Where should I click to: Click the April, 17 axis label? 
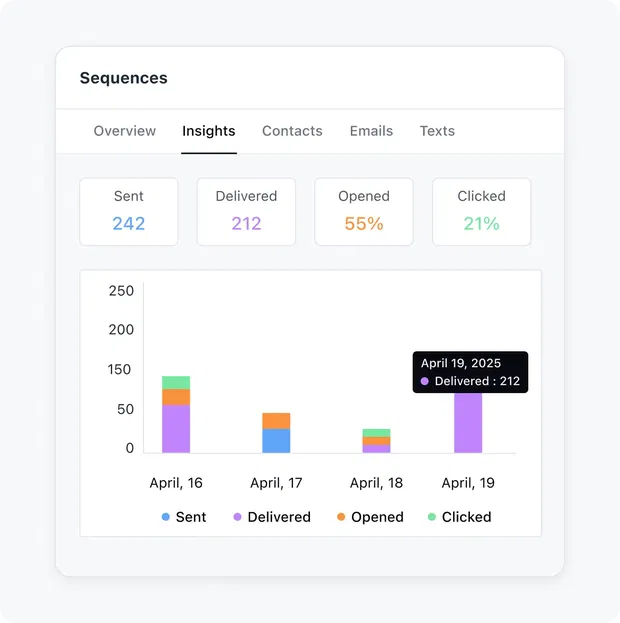(x=276, y=483)
